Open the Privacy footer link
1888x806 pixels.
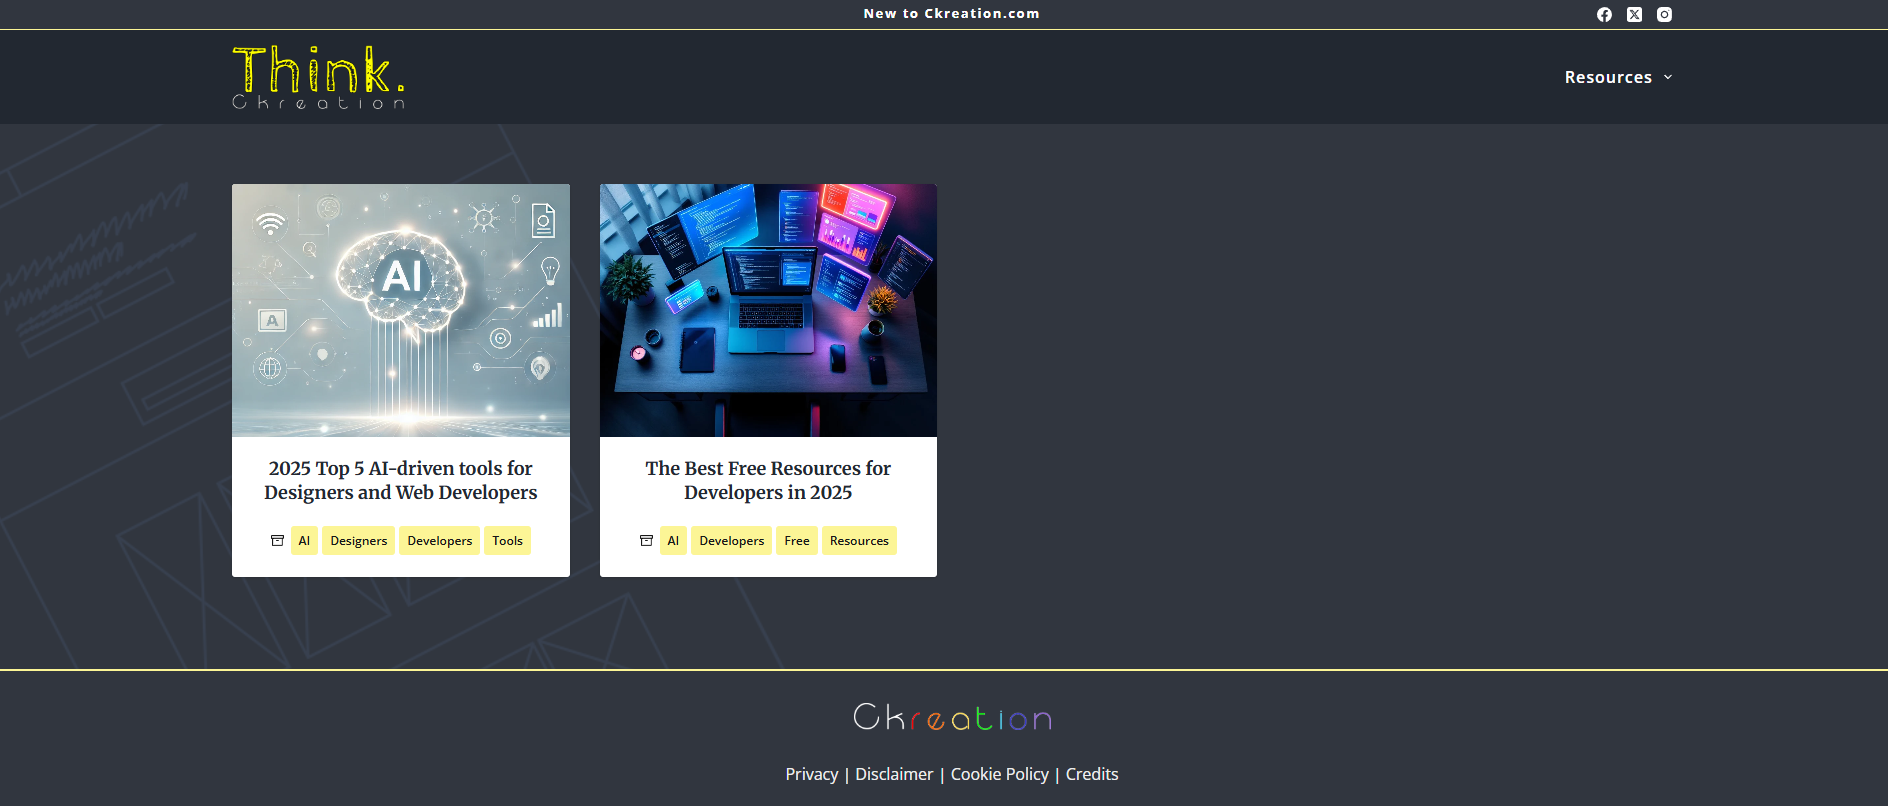(811, 774)
